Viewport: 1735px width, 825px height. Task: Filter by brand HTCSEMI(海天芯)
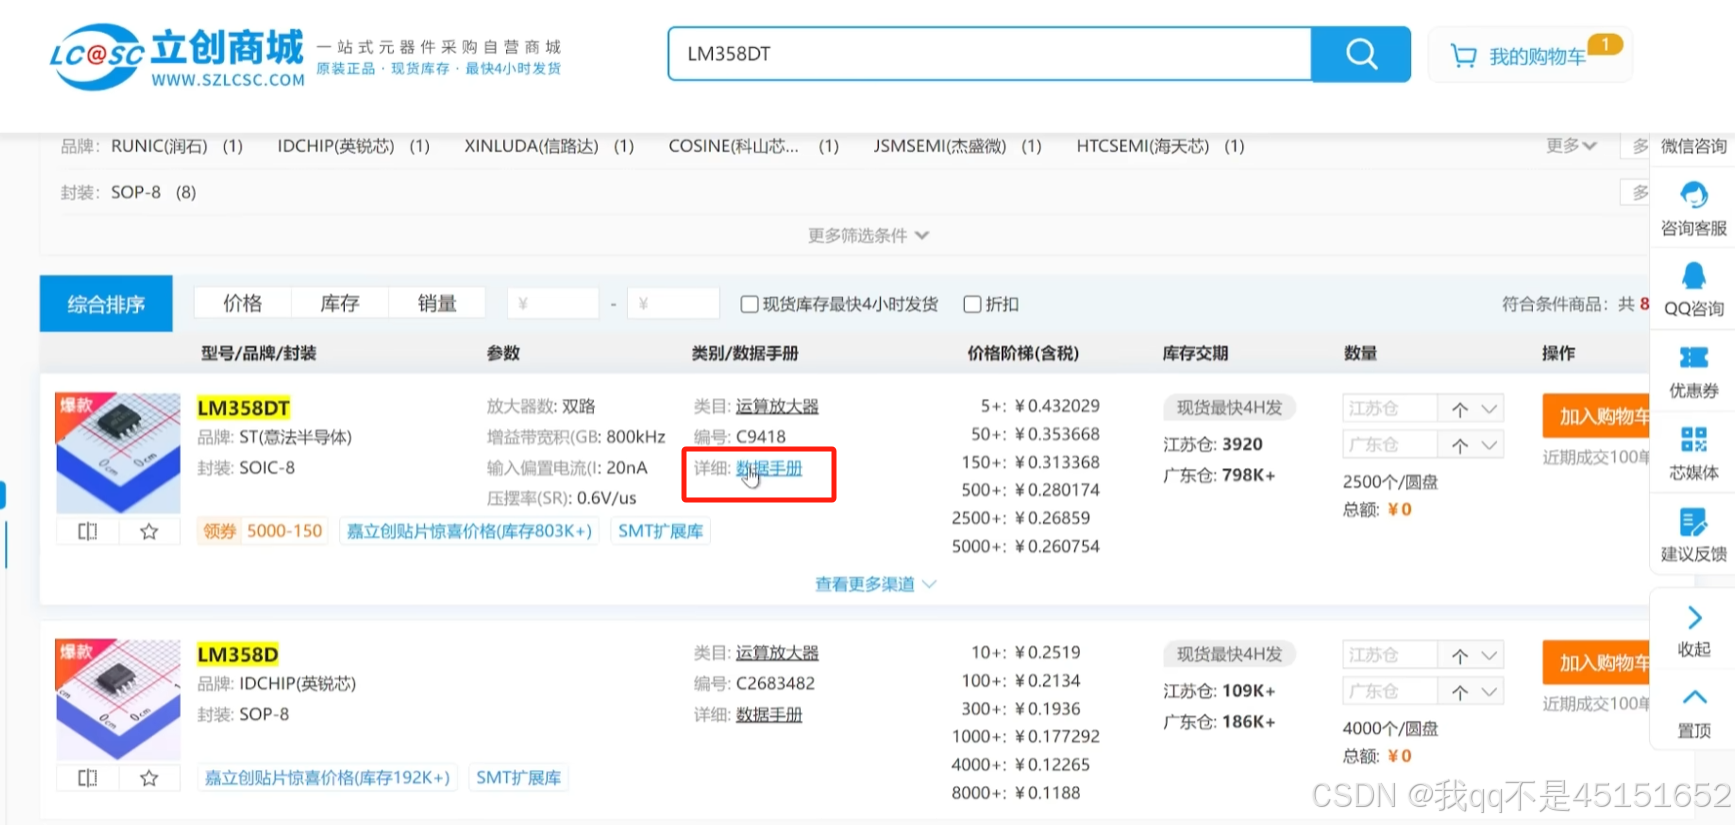point(1143,146)
